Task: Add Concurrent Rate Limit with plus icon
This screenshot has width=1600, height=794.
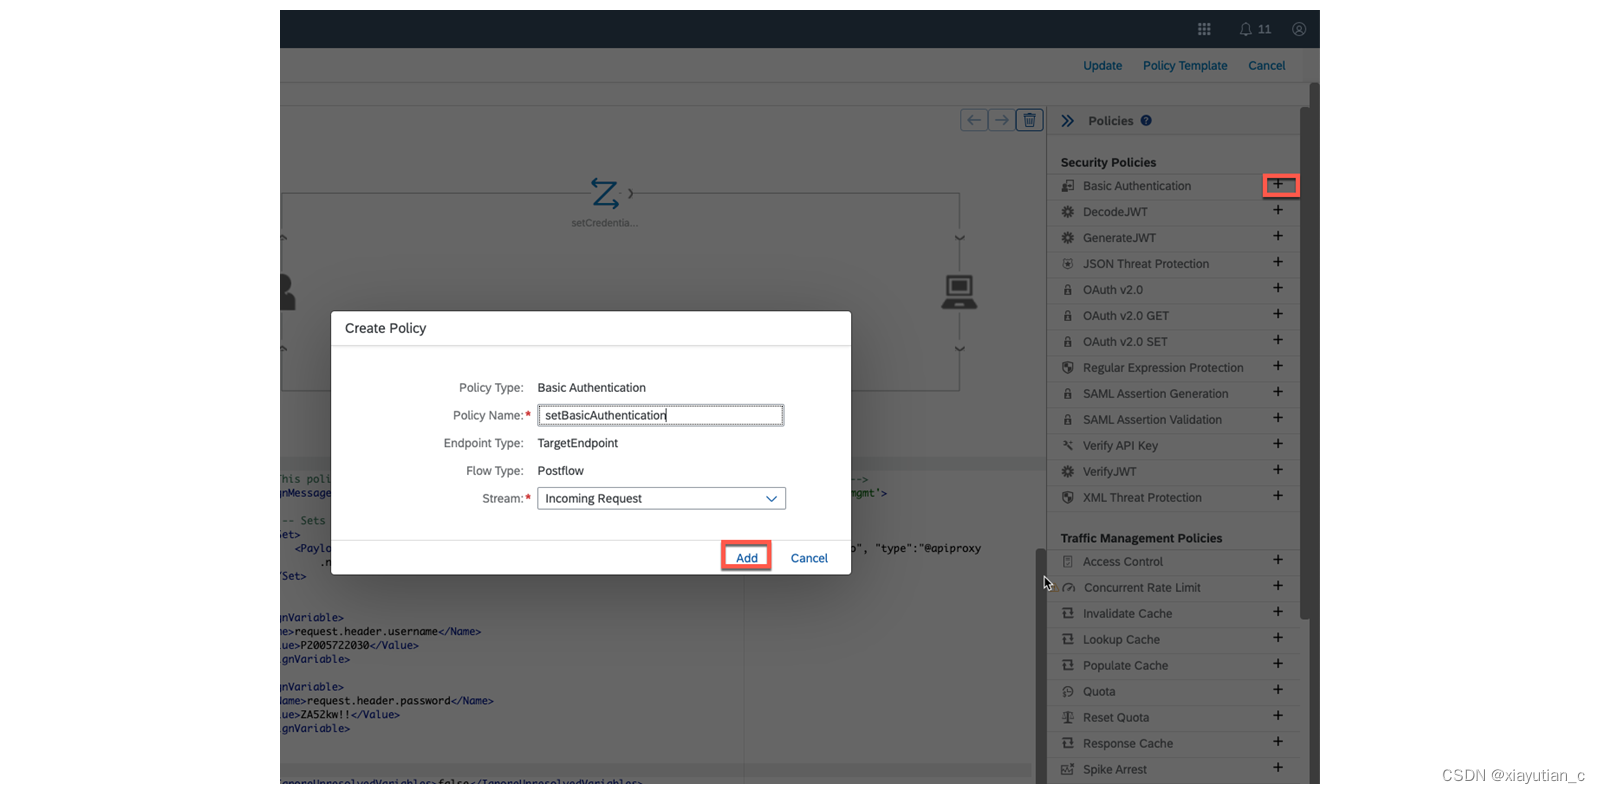Action: click(x=1278, y=586)
